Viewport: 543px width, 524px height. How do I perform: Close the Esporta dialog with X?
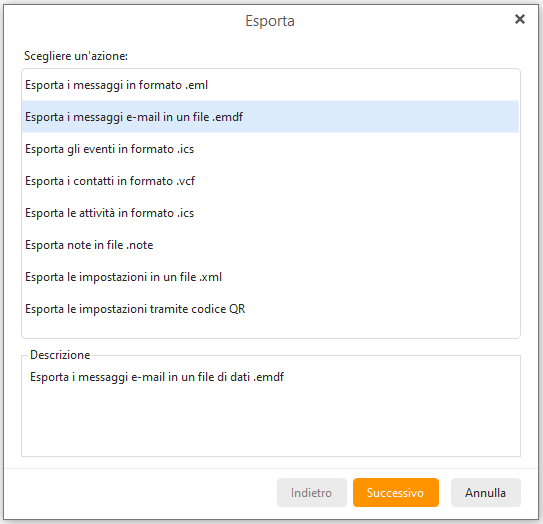(519, 19)
